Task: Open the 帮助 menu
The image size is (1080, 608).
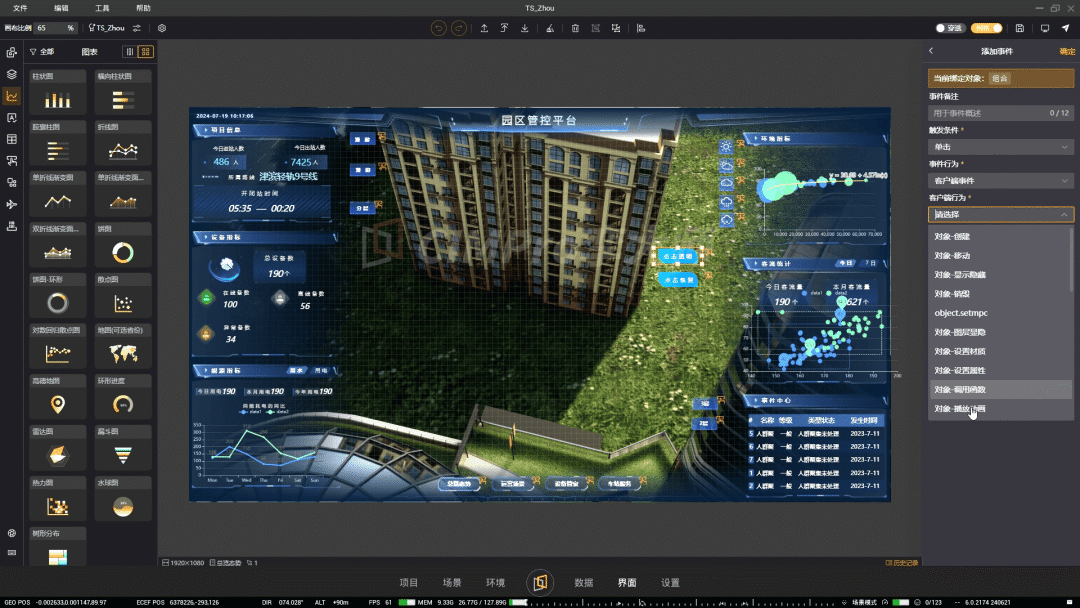Action: point(143,8)
